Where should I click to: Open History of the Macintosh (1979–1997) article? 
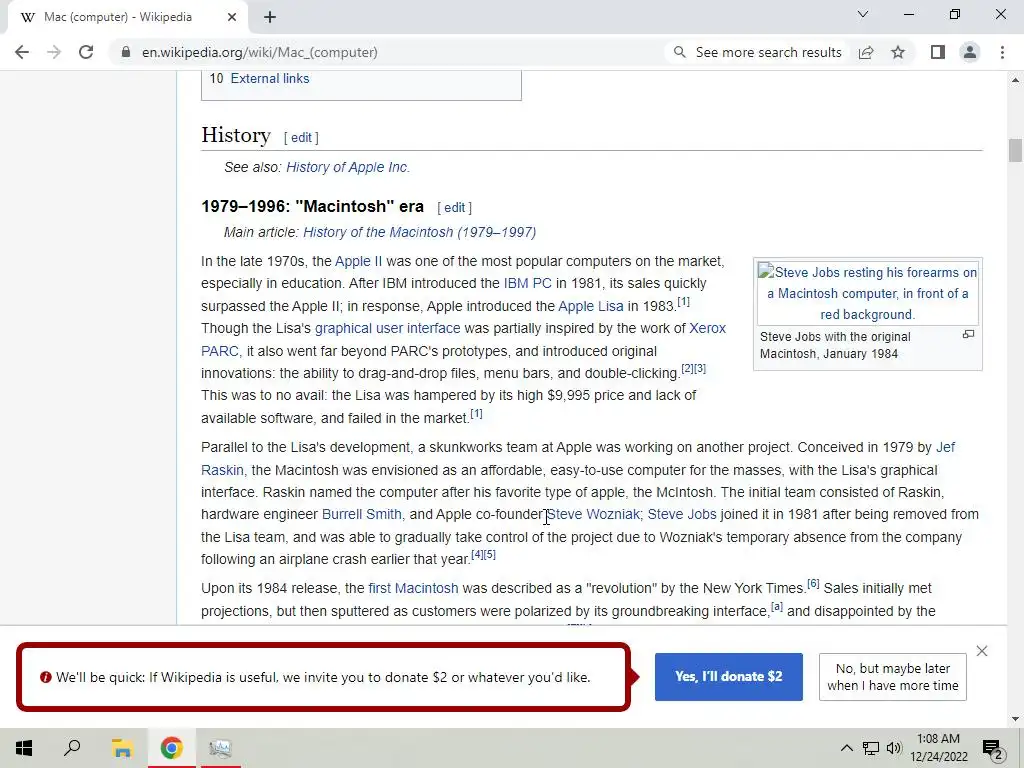pyautogui.click(x=419, y=232)
